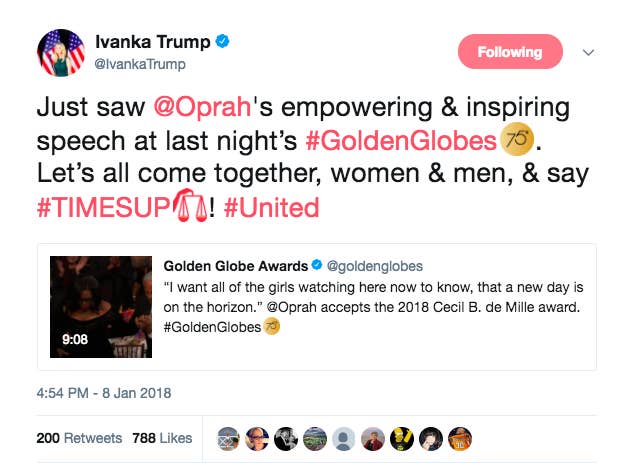Open the @goldenglobes handle in the quoted tweet
The image size is (632, 463).
click(375, 266)
